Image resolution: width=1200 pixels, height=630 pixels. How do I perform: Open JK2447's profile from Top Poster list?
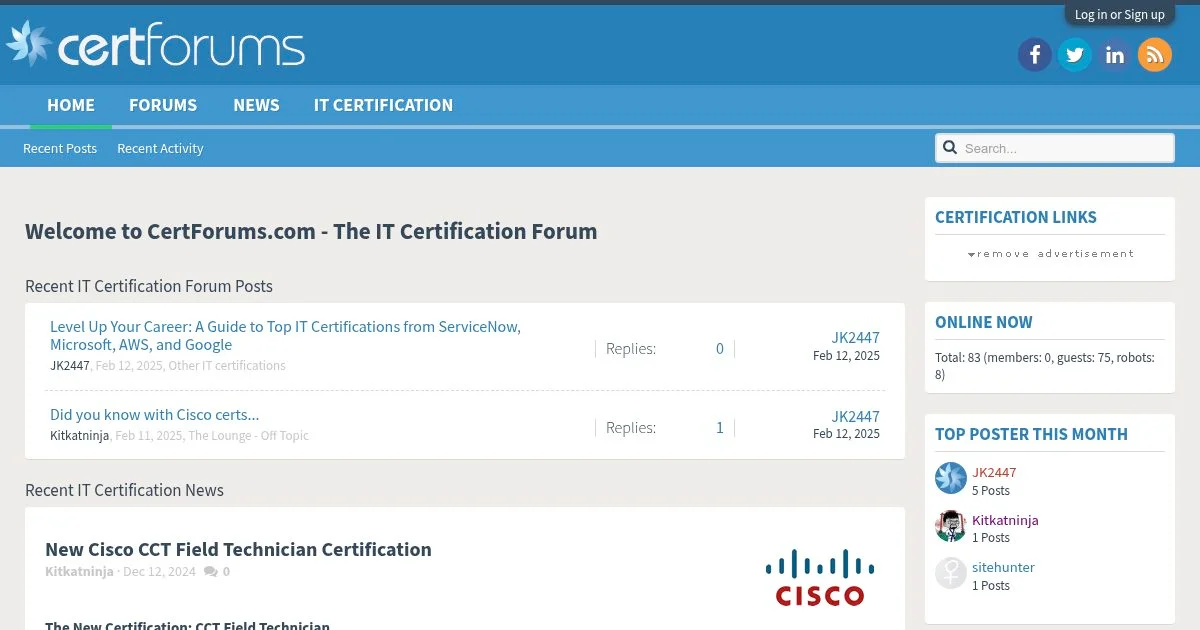[994, 472]
